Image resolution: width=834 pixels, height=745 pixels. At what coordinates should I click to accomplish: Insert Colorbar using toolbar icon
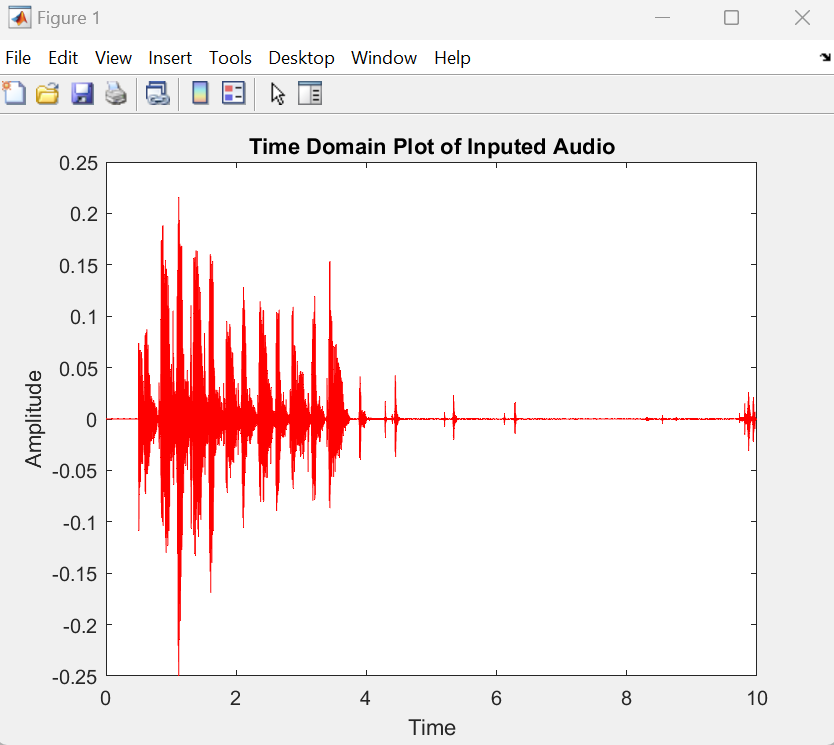coord(200,94)
